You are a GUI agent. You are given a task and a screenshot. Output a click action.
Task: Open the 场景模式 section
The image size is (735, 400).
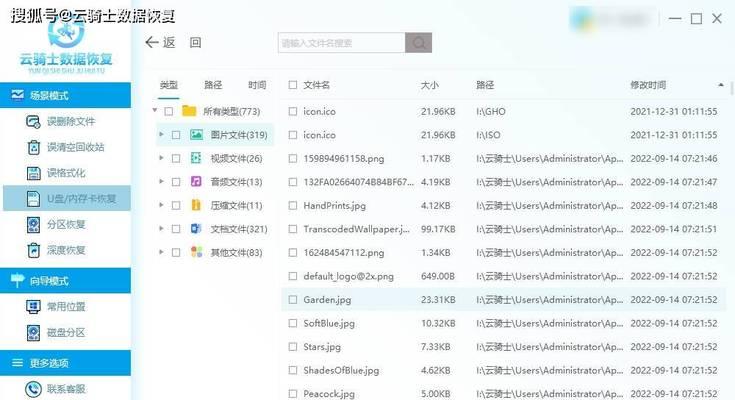66,95
